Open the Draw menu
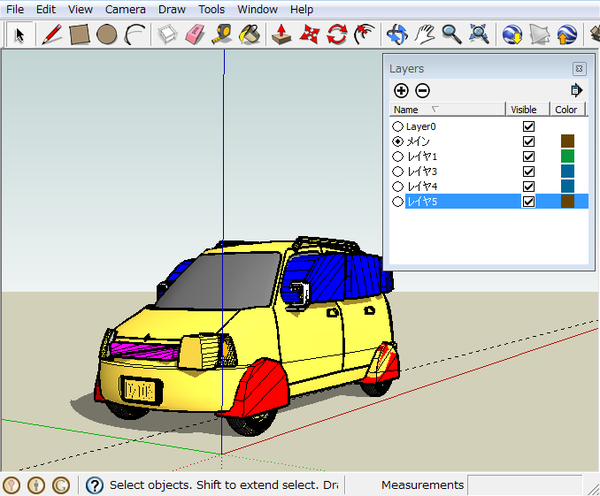The height and width of the screenshot is (496, 600). click(x=172, y=9)
